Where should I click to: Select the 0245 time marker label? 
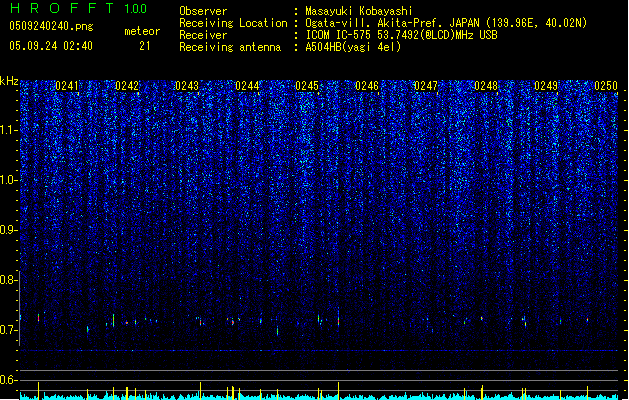[307, 86]
